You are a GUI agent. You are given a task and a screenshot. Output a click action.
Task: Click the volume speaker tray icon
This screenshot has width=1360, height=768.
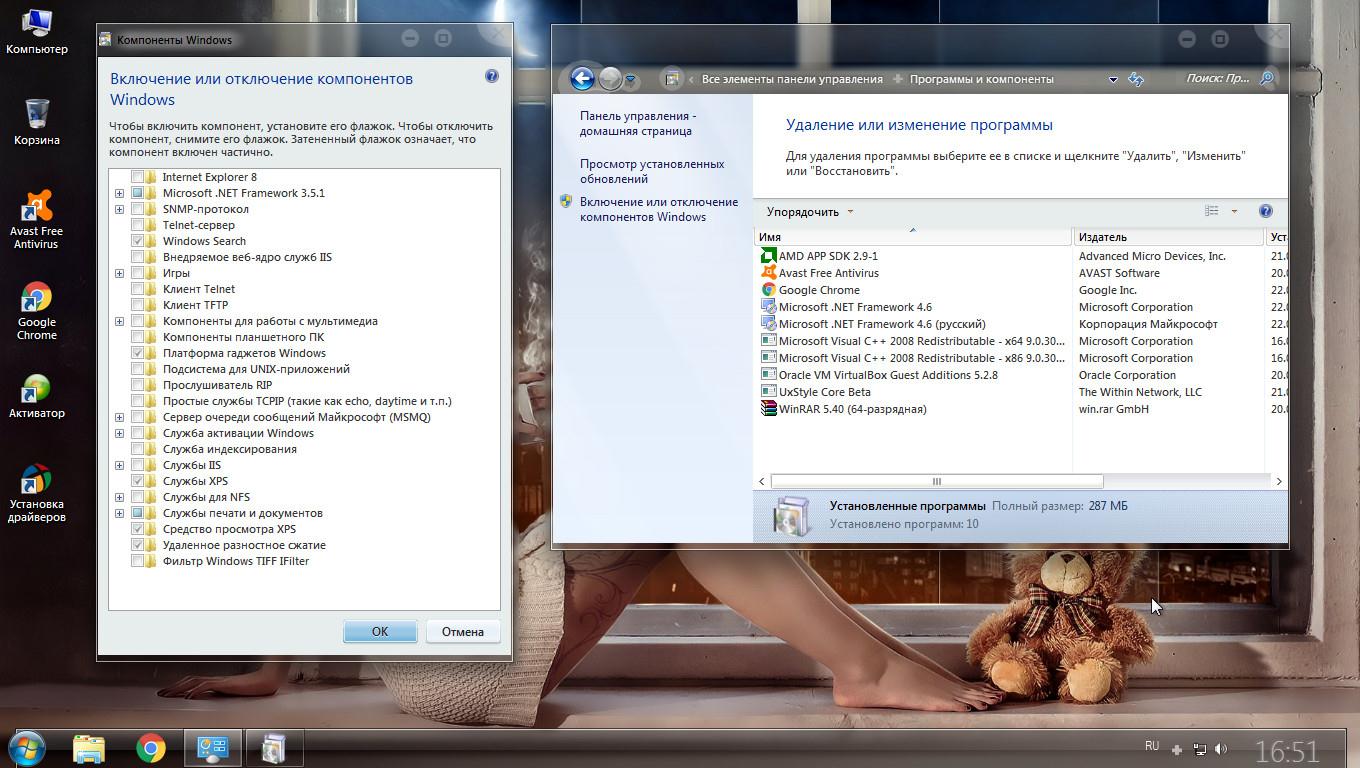pyautogui.click(x=1221, y=749)
